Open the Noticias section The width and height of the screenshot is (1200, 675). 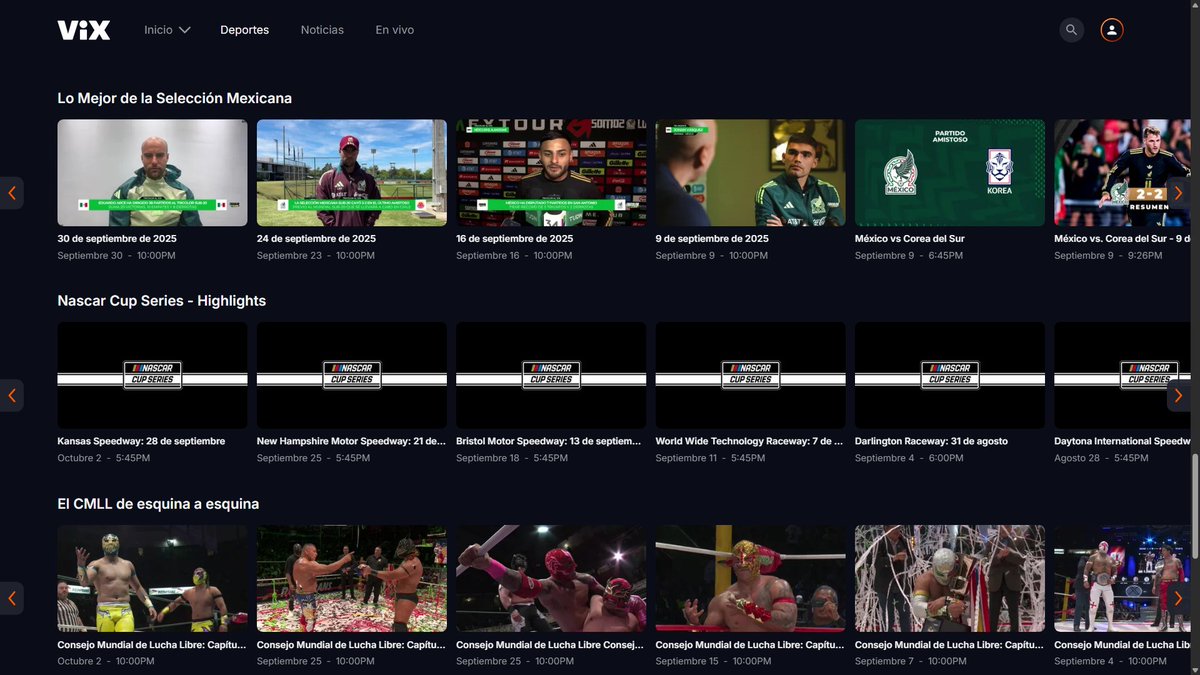coord(322,29)
